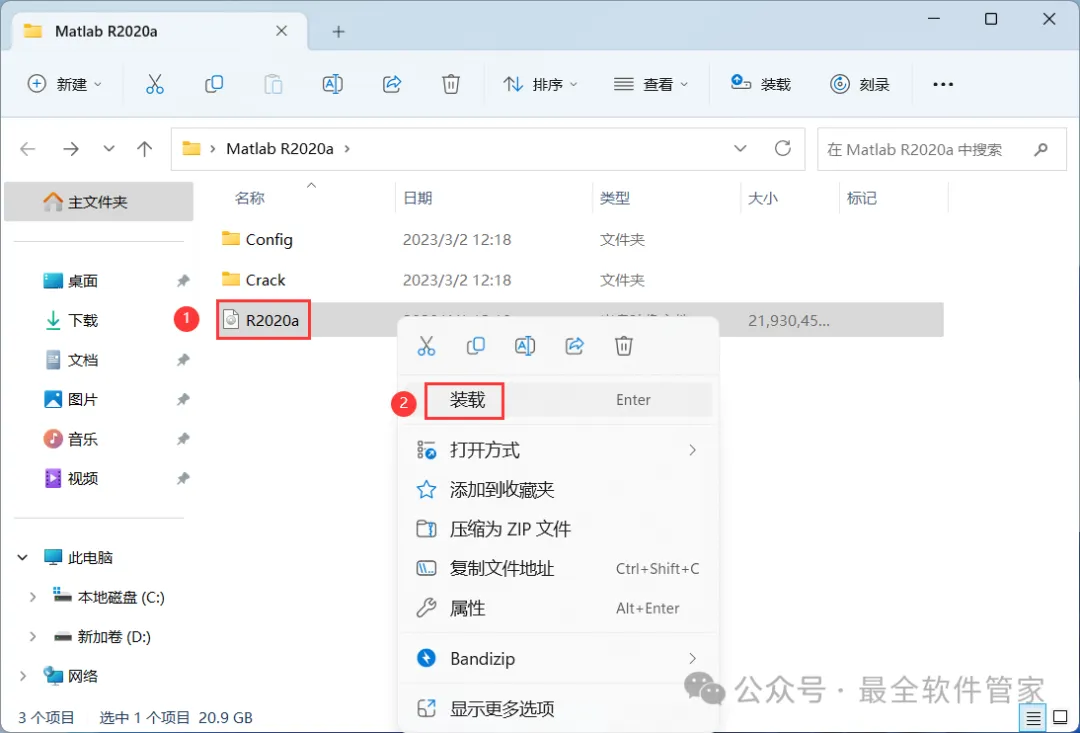Expand the 本地磁盘 (C:) node
The width and height of the screenshot is (1080, 733).
click(32, 597)
